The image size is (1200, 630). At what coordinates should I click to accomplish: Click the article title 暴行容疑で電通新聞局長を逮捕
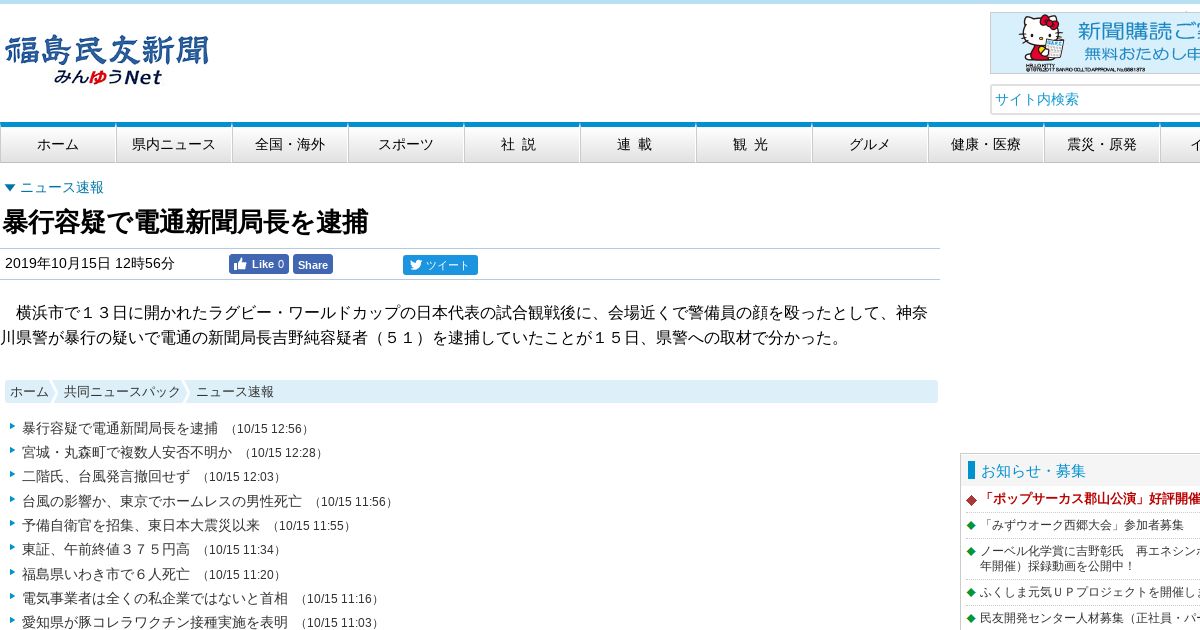tap(185, 222)
